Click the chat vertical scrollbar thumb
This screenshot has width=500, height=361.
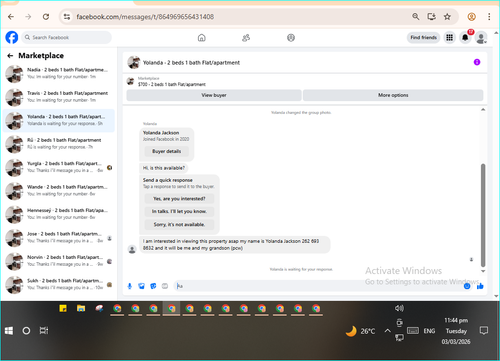coord(483,215)
